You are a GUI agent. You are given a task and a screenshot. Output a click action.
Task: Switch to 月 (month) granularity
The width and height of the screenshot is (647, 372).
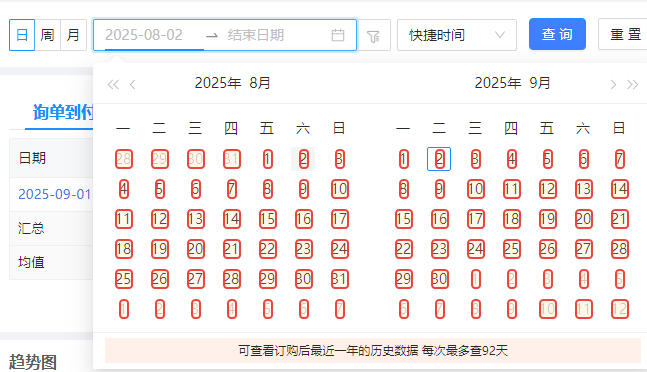(73, 35)
